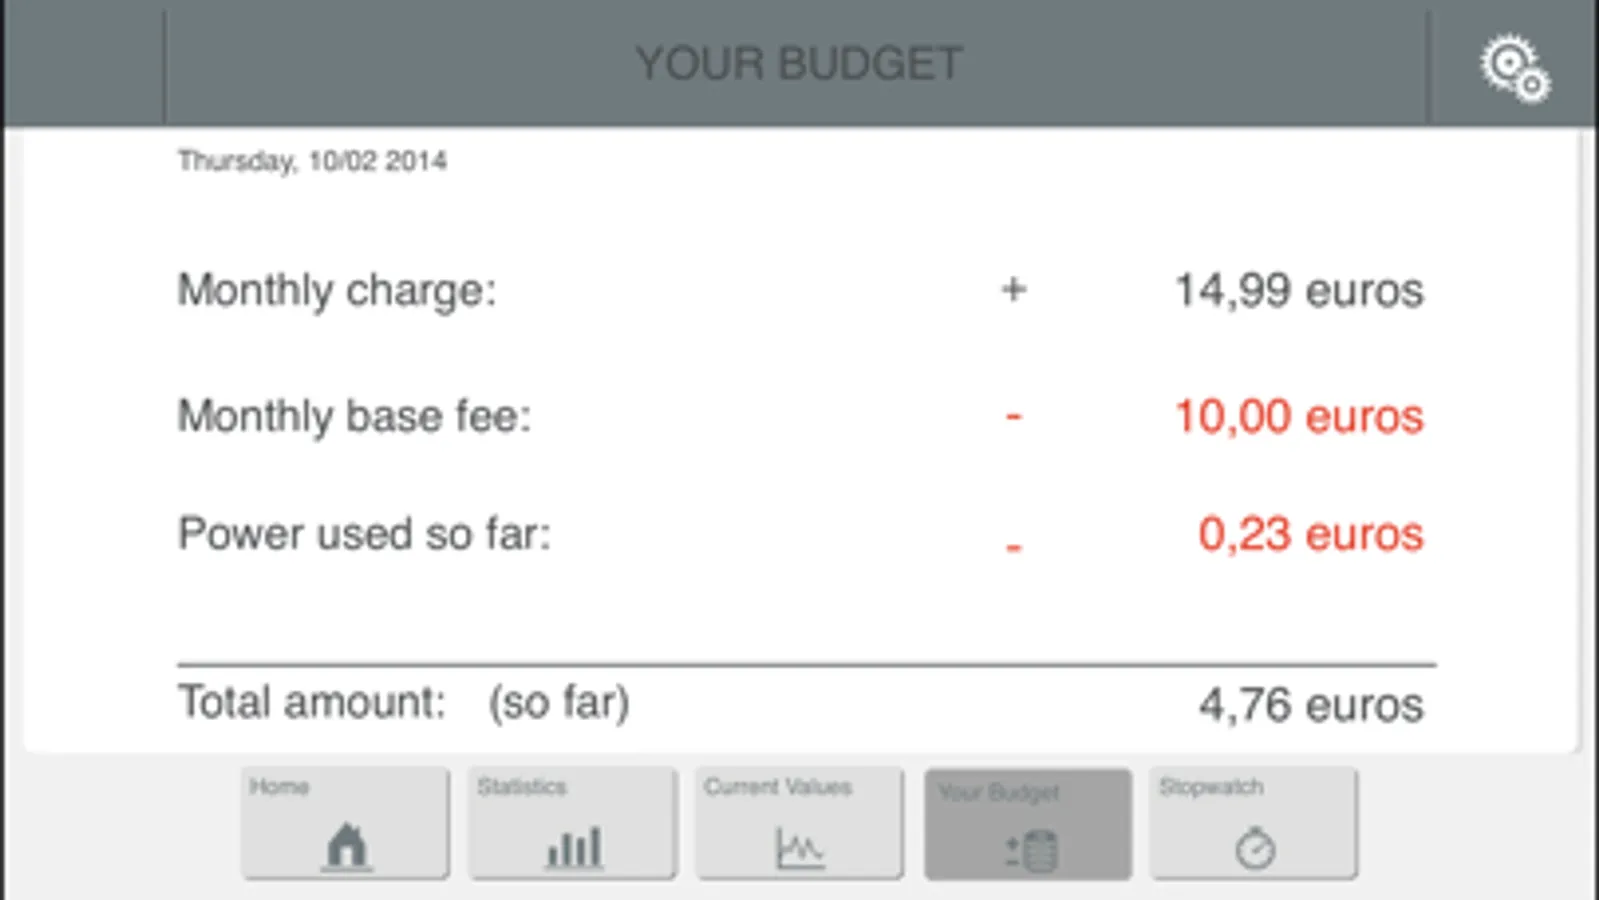
Task: Open the Stopwatch tab label
Action: point(1211,787)
